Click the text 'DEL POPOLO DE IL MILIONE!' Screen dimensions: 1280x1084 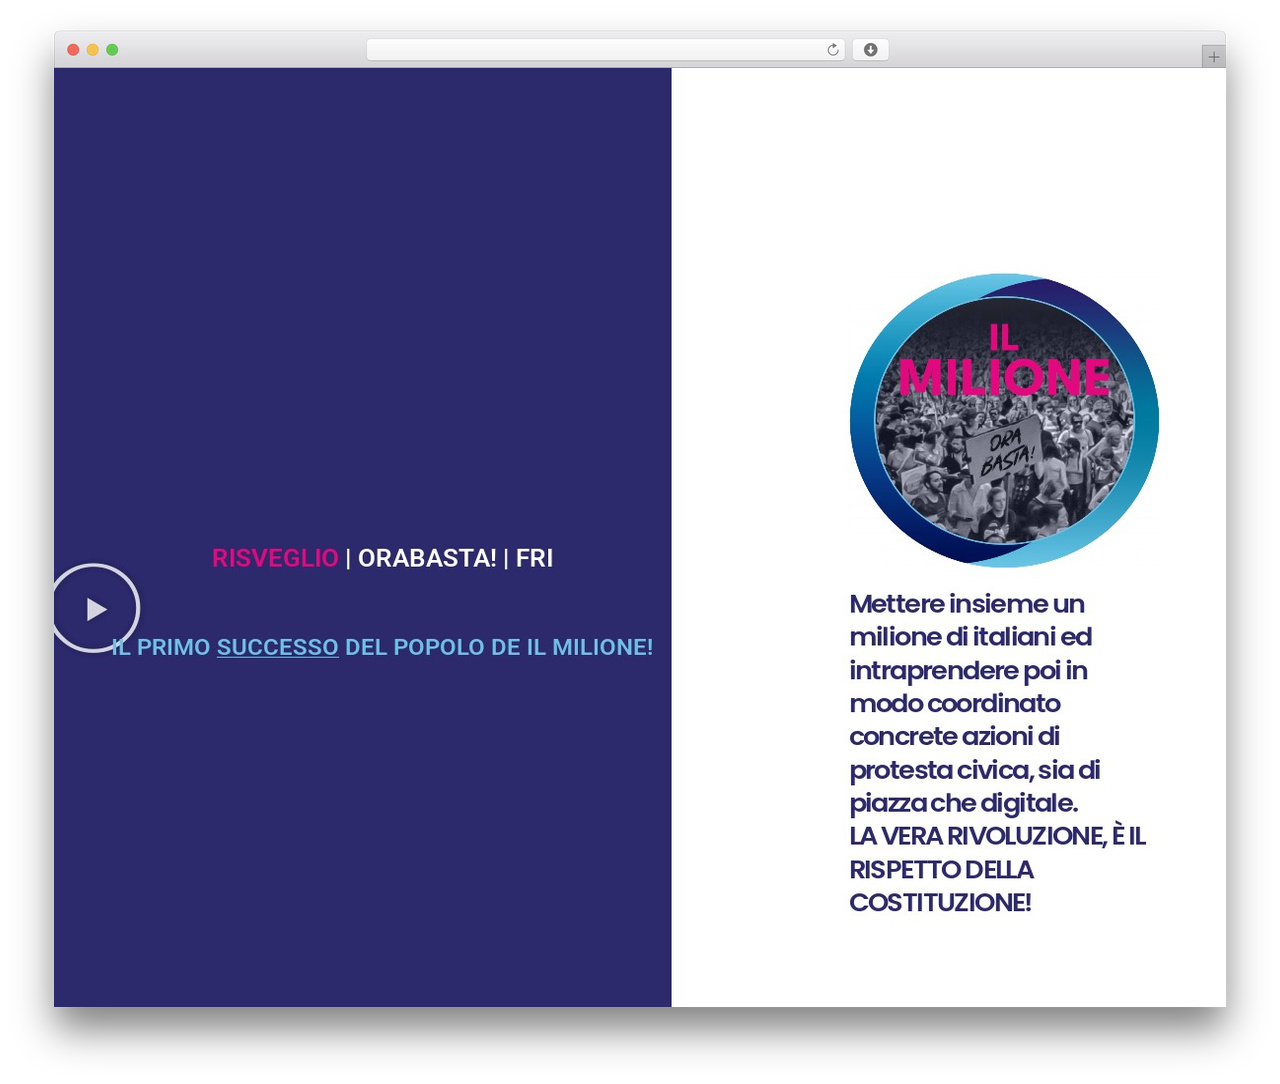(x=499, y=647)
